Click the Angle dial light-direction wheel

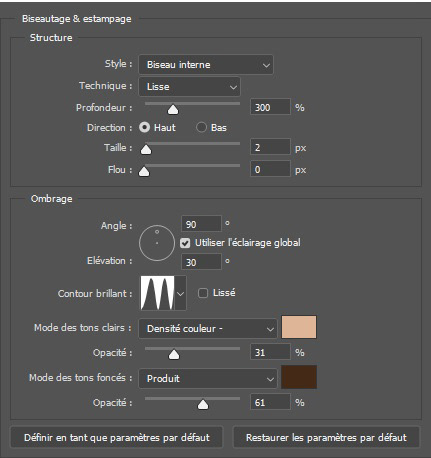[157, 243]
